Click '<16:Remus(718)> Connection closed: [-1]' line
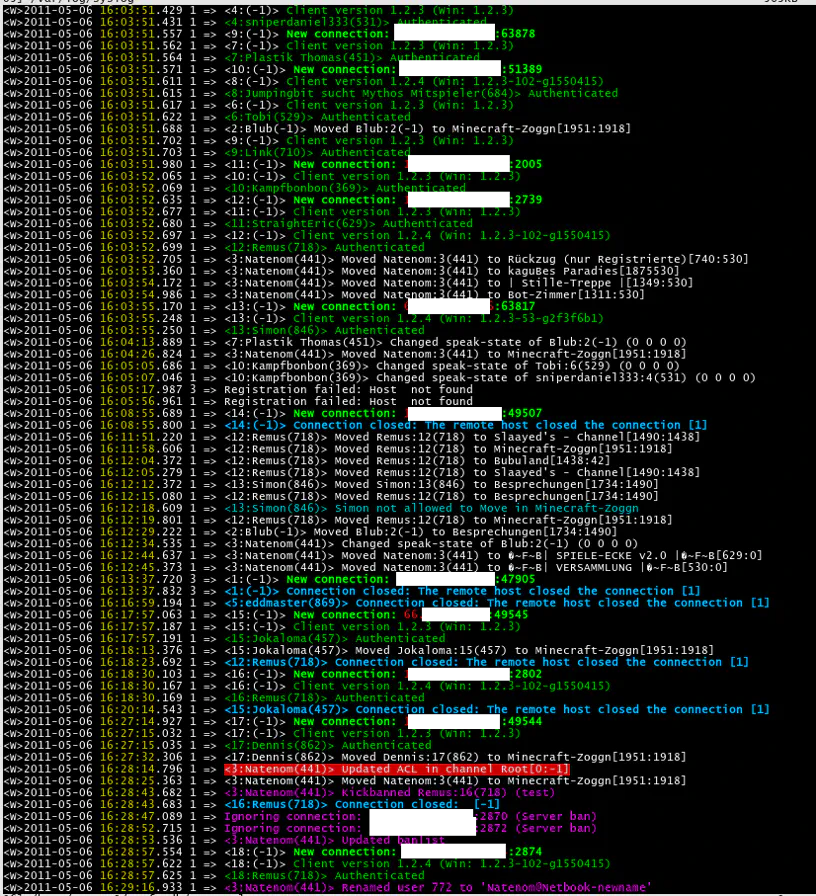The width and height of the screenshot is (816, 896). click(x=362, y=805)
